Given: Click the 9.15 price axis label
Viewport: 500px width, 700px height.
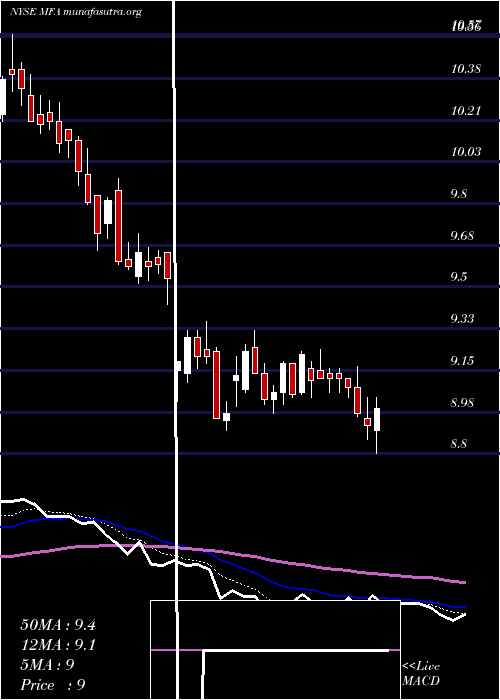Looking at the screenshot, I should (x=462, y=360).
